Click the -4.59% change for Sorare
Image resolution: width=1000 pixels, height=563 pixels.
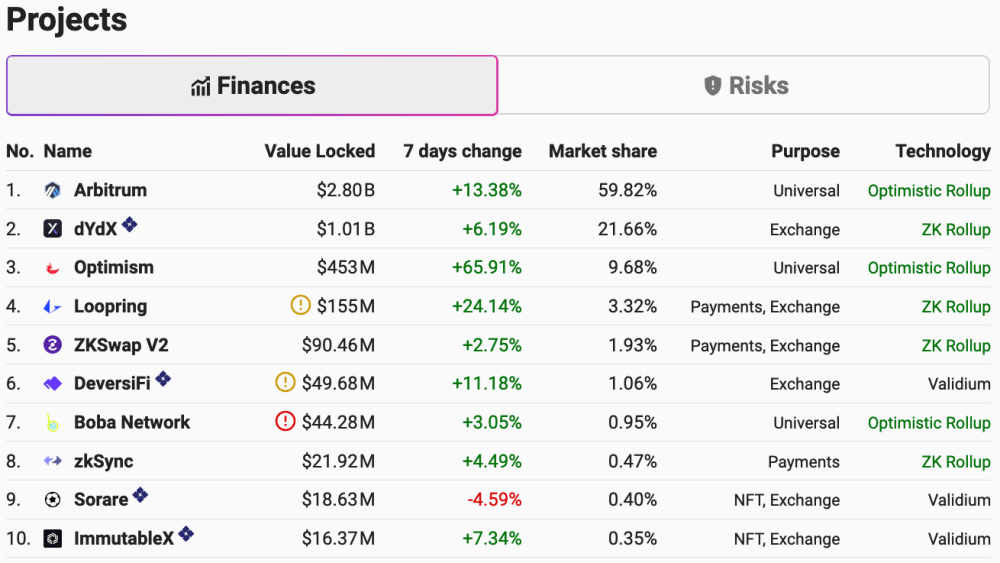(494, 500)
